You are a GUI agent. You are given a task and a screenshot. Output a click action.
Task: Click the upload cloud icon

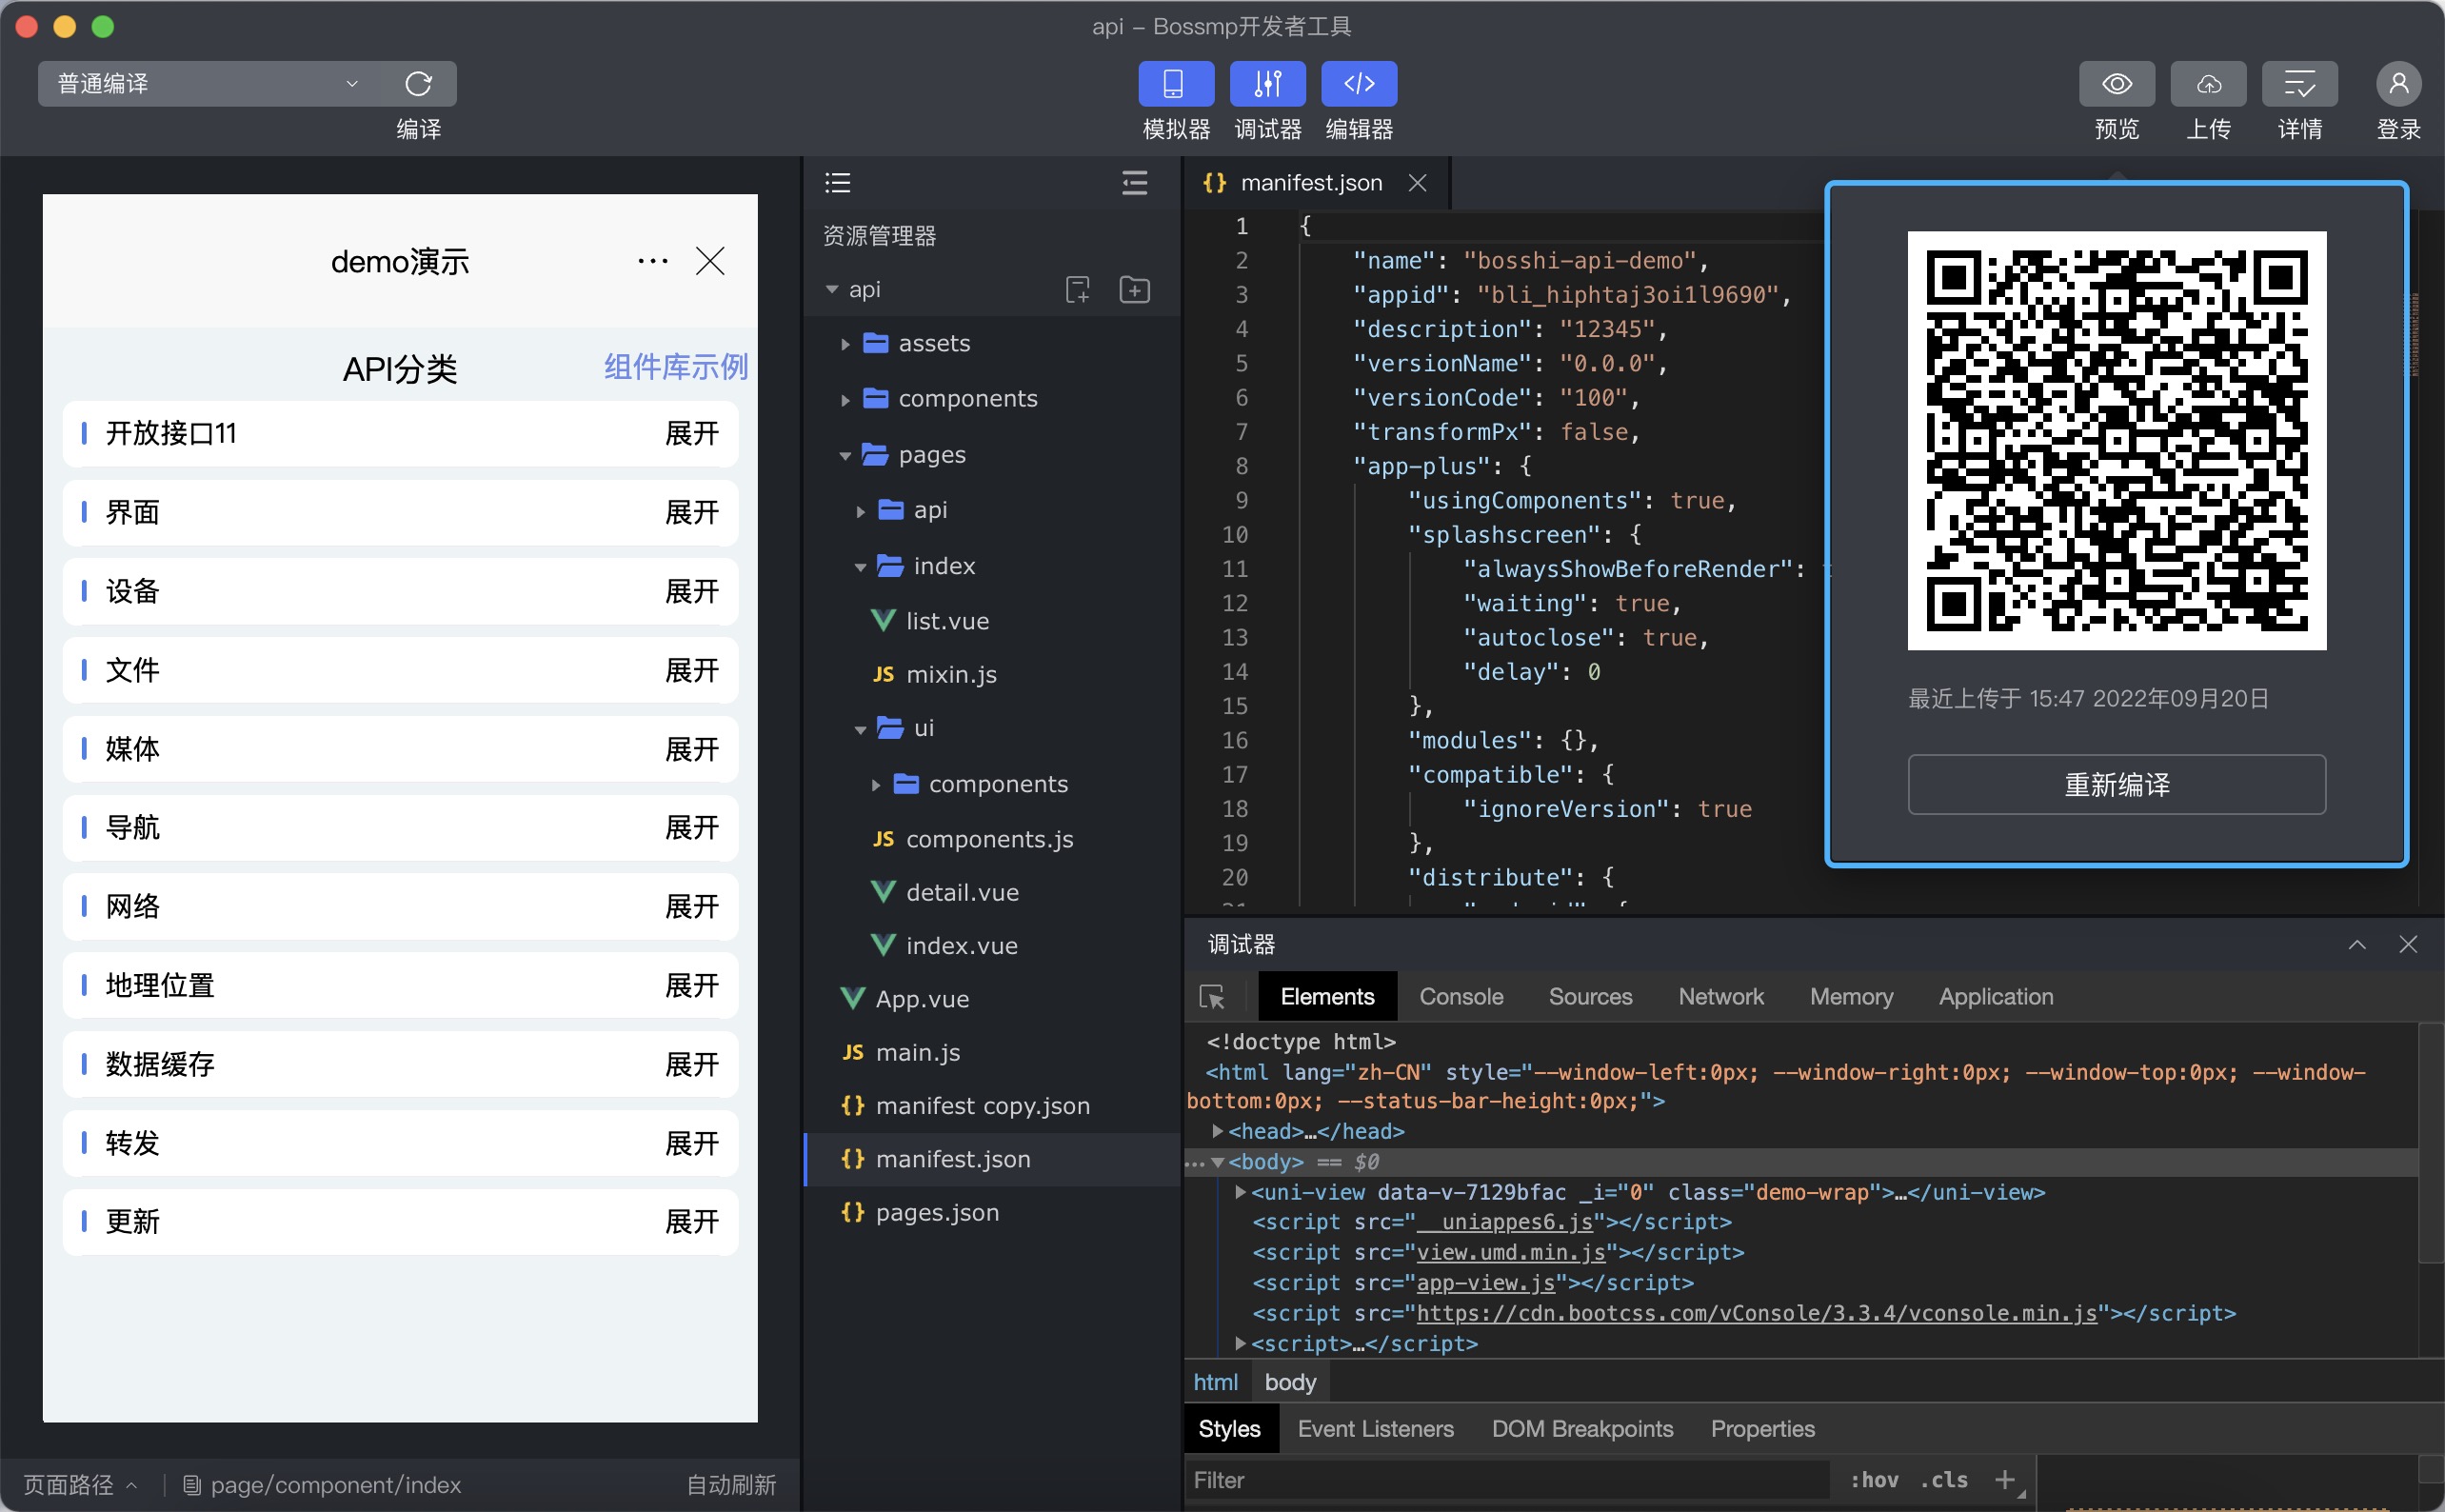(2208, 83)
